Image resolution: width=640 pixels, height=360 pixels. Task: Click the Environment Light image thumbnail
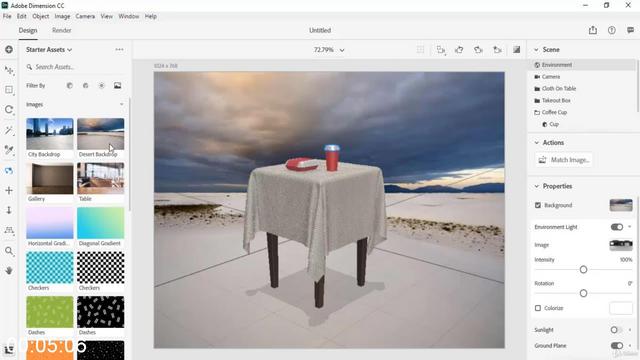[621, 245]
